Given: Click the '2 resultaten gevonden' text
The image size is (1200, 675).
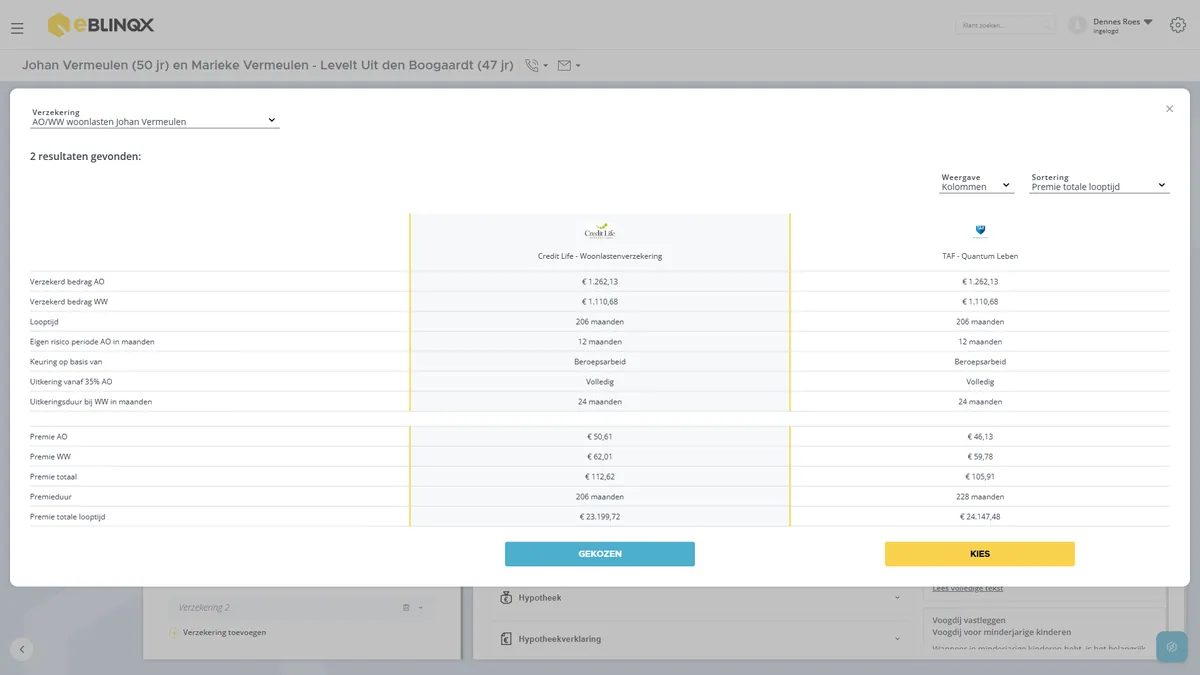Looking at the screenshot, I should pos(86,156).
